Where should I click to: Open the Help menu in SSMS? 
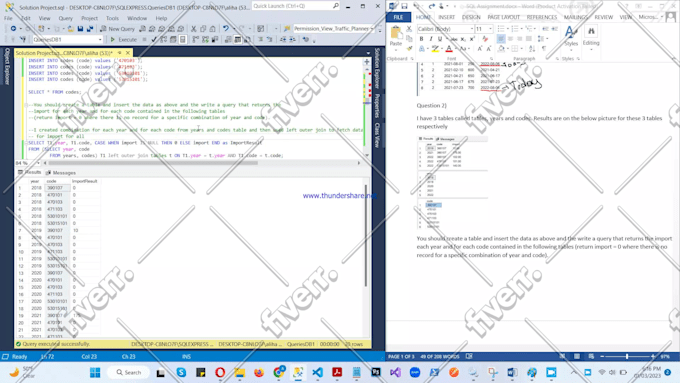pos(161,18)
